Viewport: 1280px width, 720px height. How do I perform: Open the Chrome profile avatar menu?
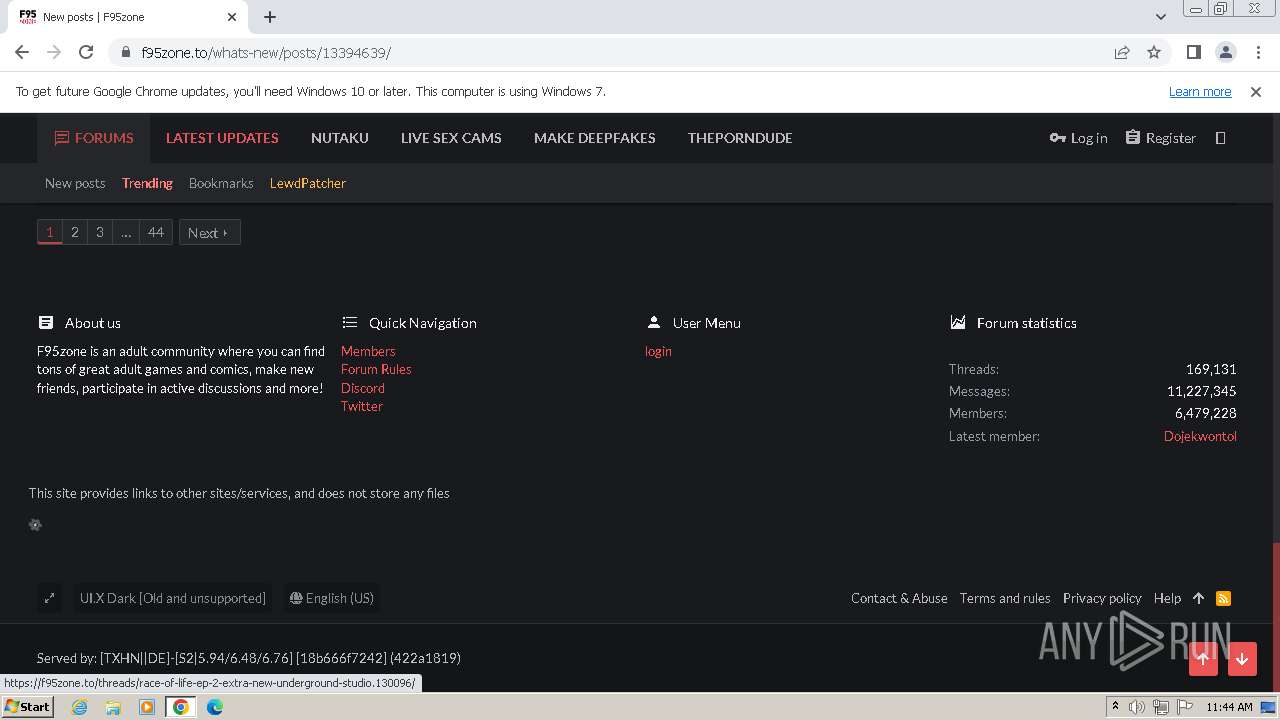click(x=1225, y=52)
